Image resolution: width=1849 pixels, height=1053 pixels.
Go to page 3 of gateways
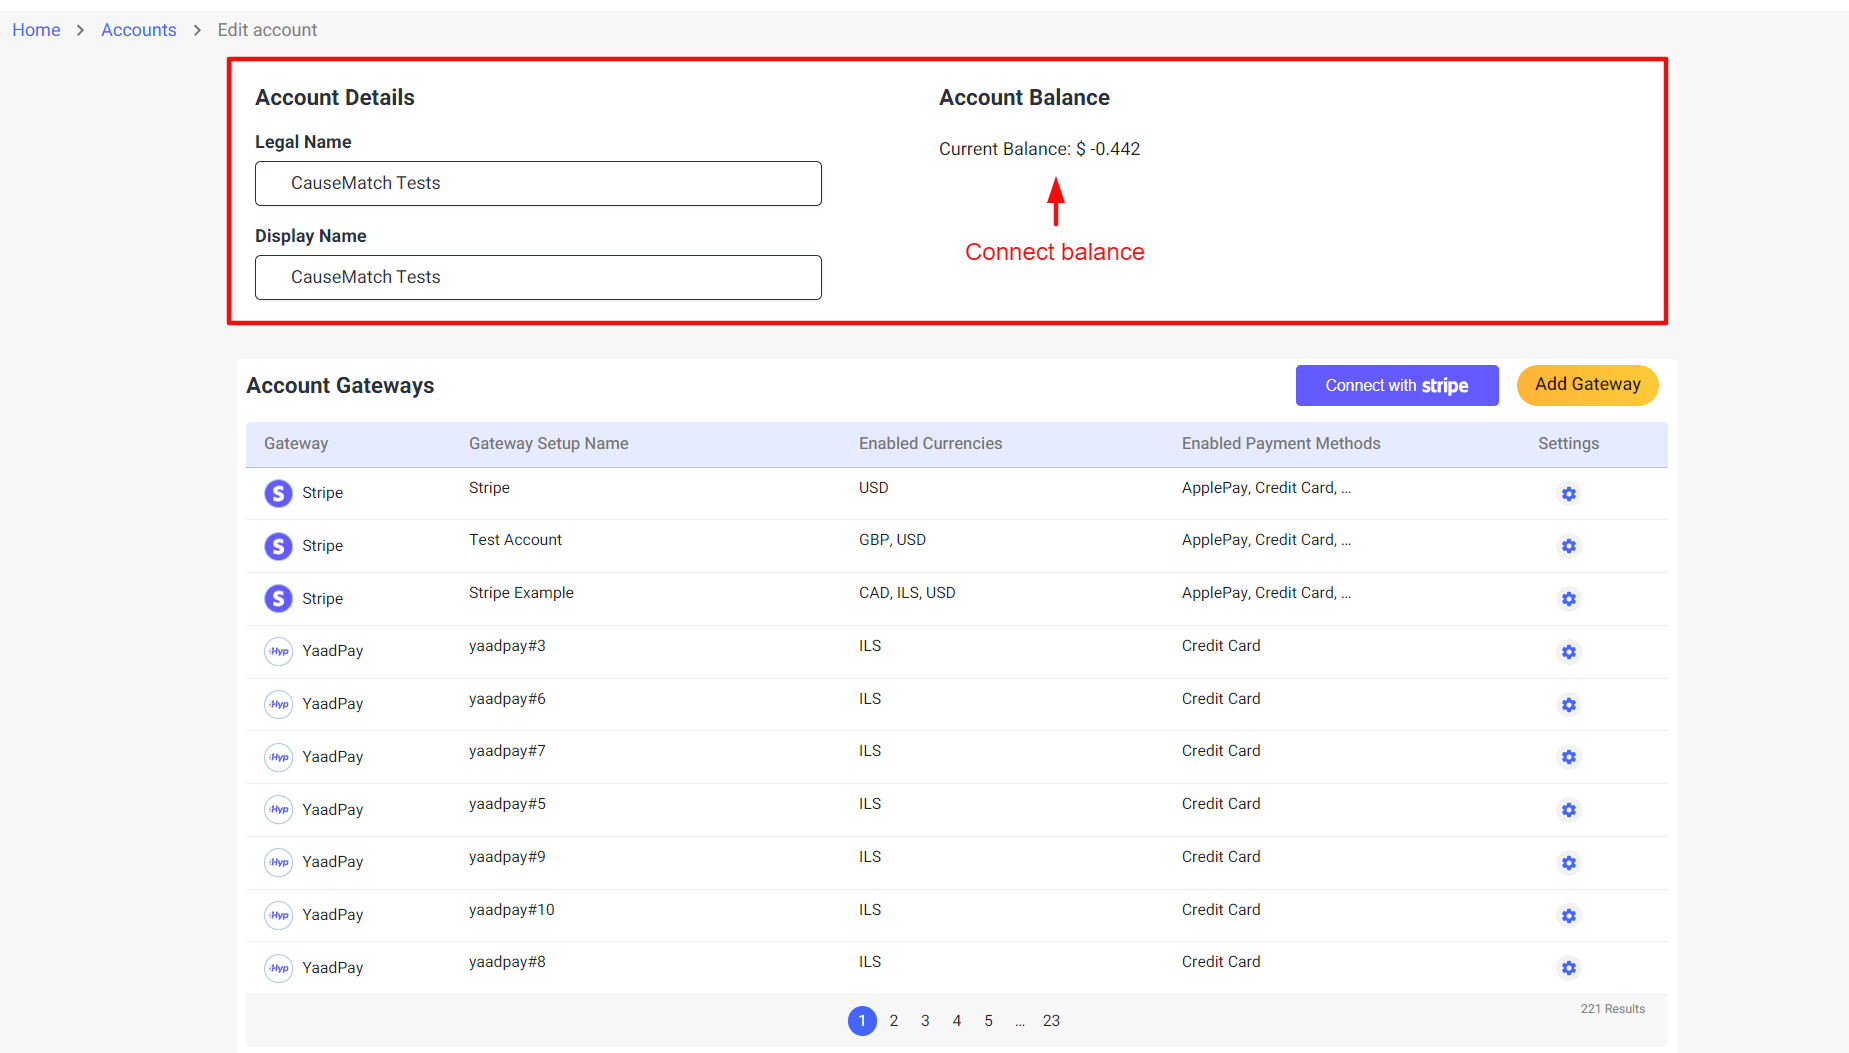(925, 1021)
